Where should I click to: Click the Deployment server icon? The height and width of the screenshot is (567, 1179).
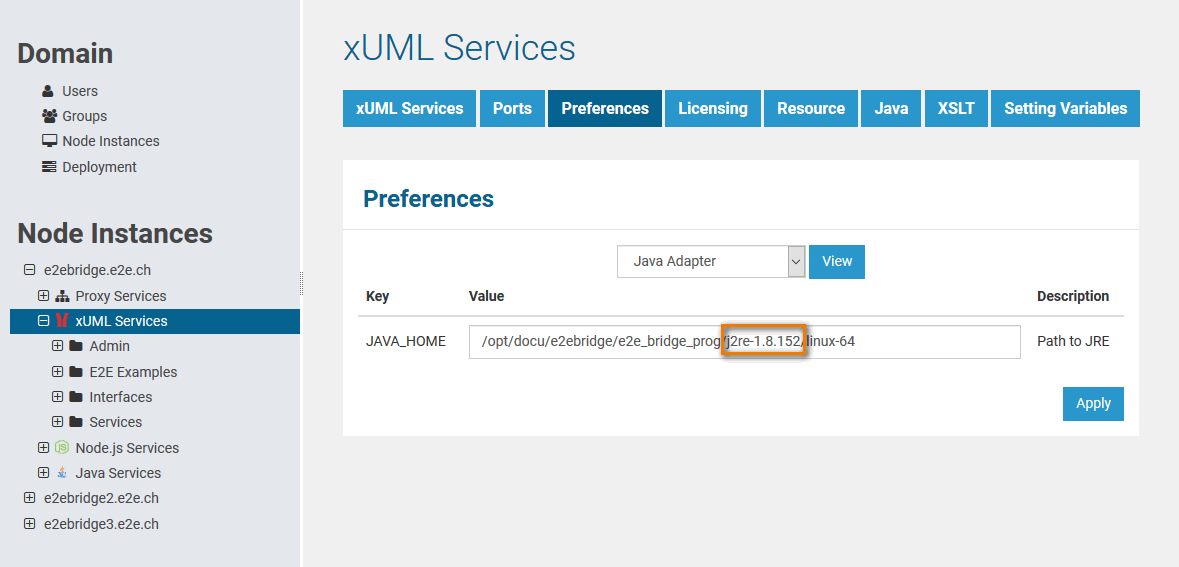click(x=49, y=167)
